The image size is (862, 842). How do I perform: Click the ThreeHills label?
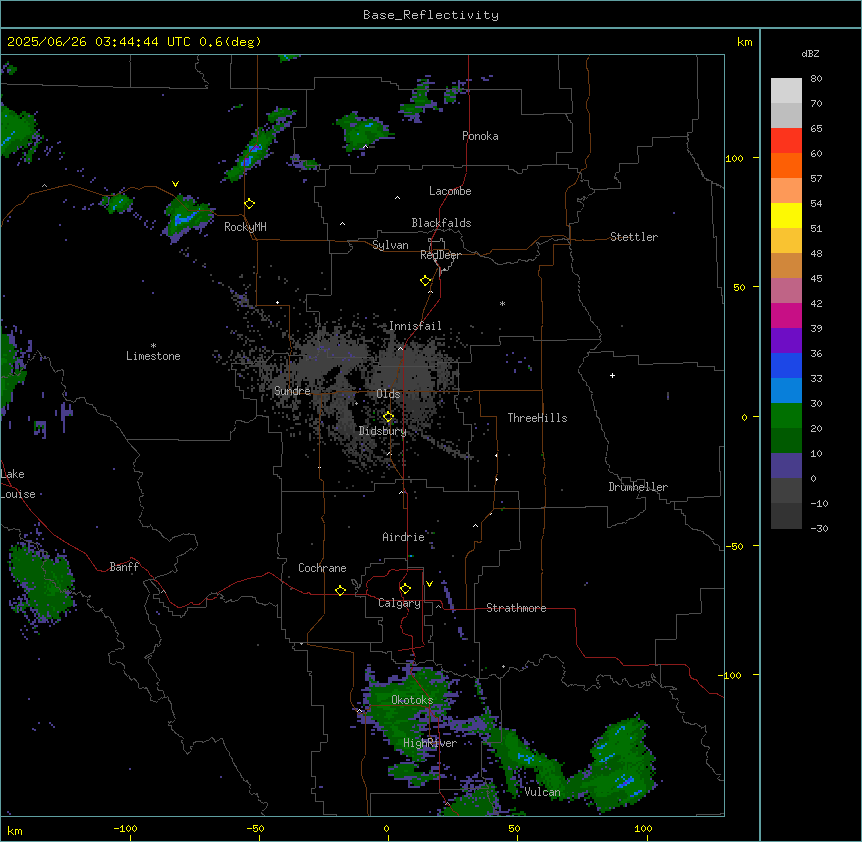click(x=537, y=418)
